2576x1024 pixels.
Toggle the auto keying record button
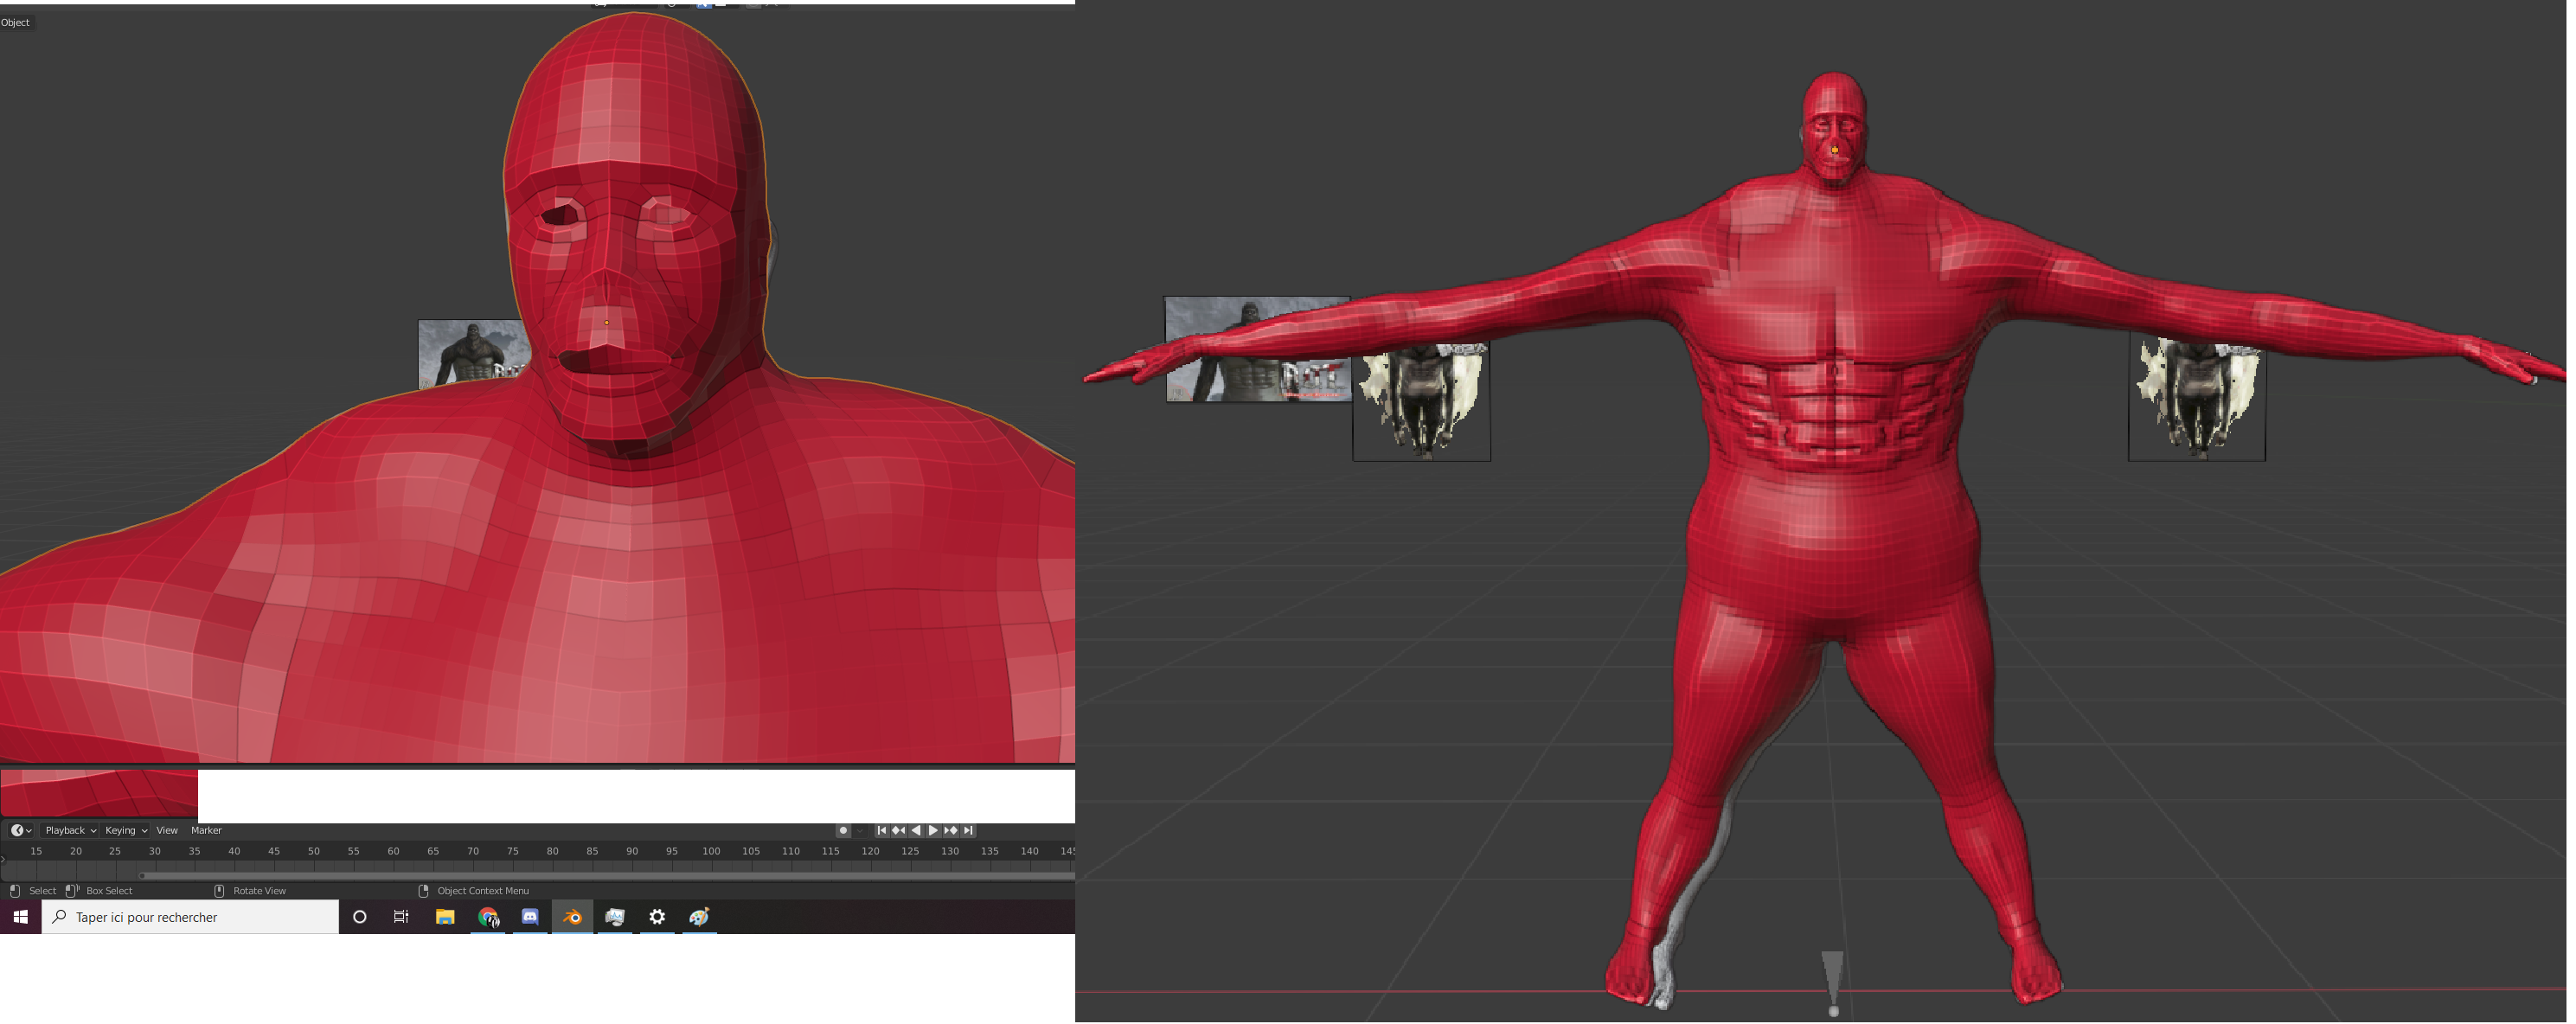843,830
